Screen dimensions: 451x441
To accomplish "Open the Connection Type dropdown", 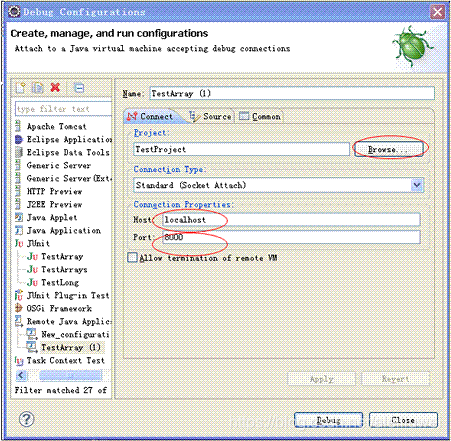I will click(417, 185).
